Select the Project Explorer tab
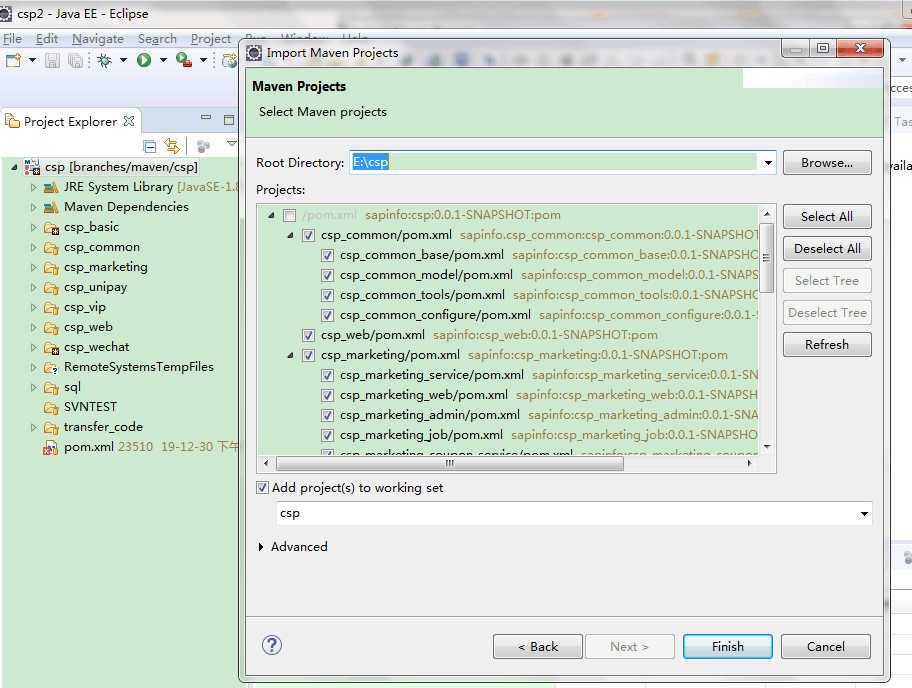The height and width of the screenshot is (688, 912). click(x=70, y=121)
